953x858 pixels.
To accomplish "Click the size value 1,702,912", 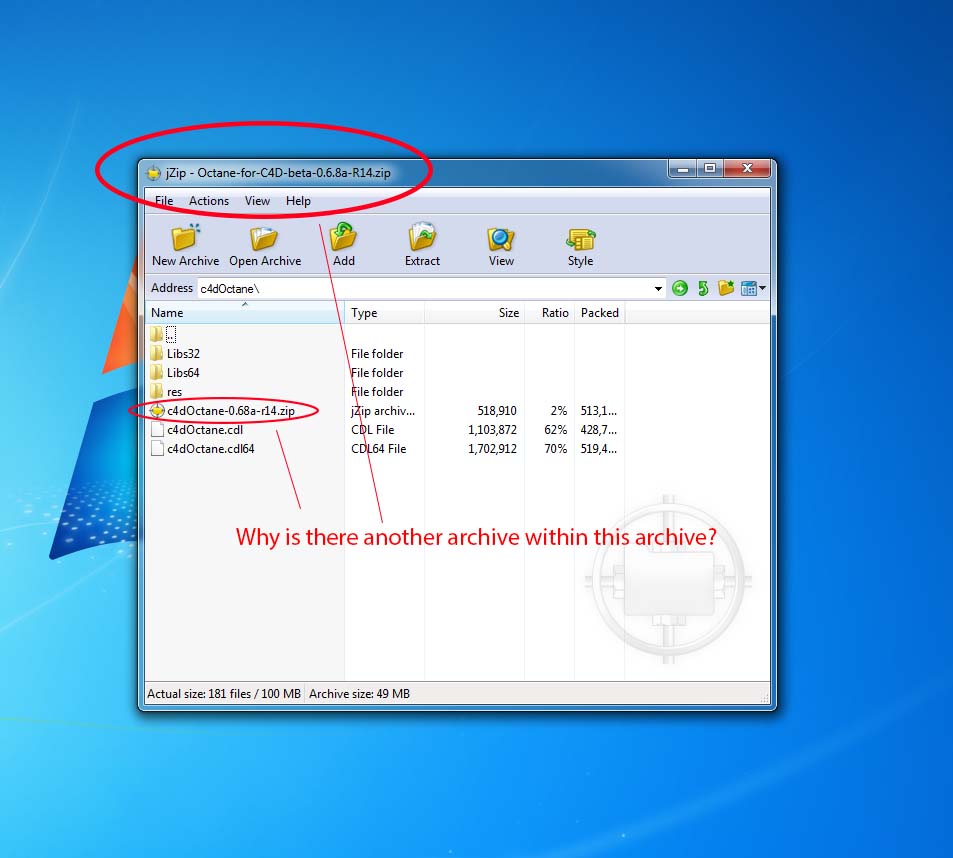I will point(492,448).
